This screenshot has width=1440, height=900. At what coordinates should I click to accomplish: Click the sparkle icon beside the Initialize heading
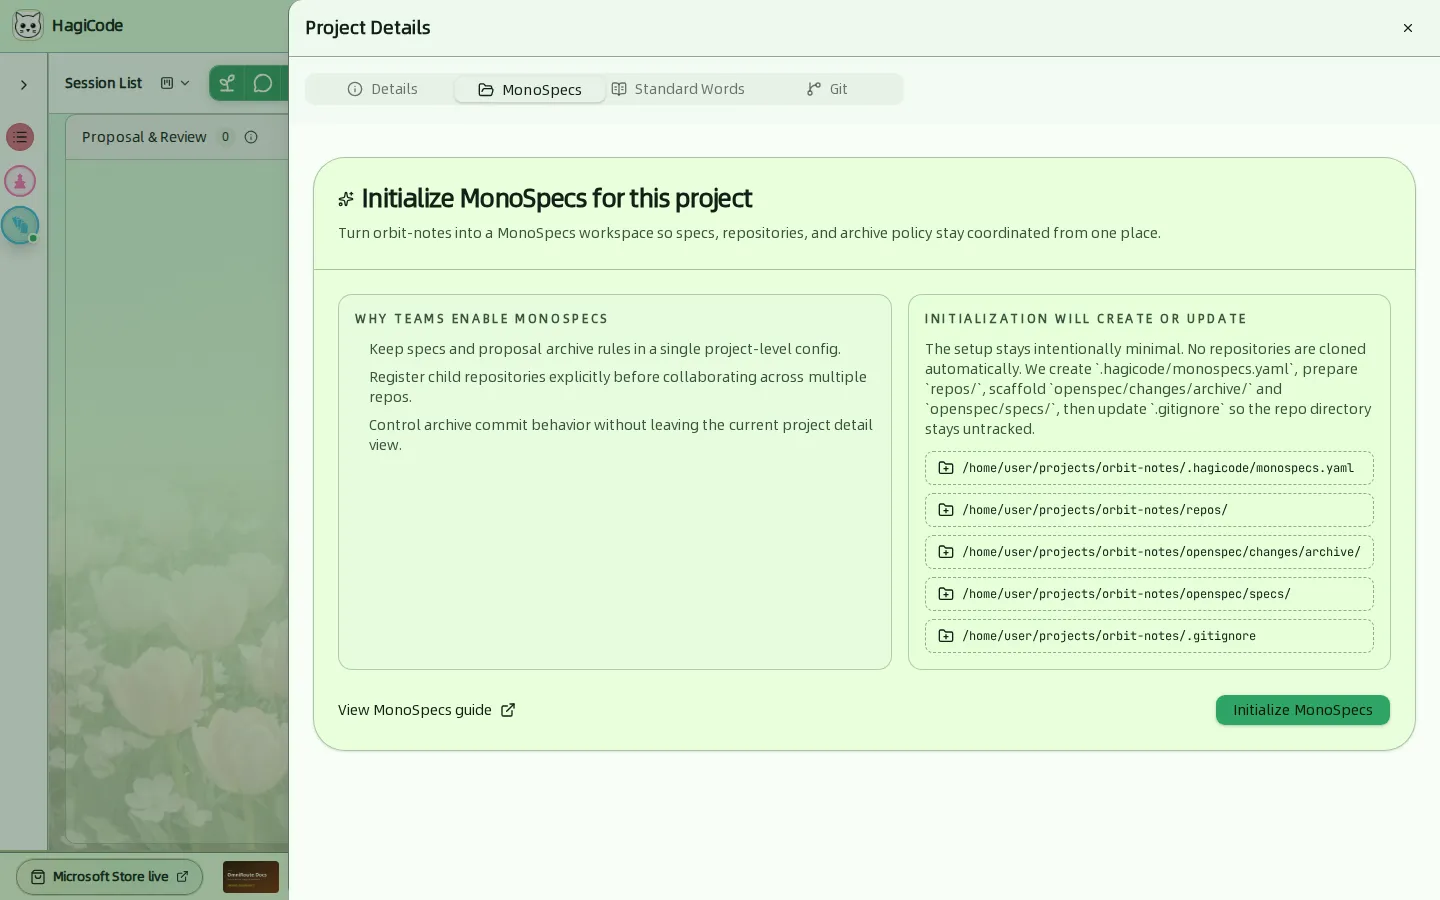pyautogui.click(x=346, y=199)
